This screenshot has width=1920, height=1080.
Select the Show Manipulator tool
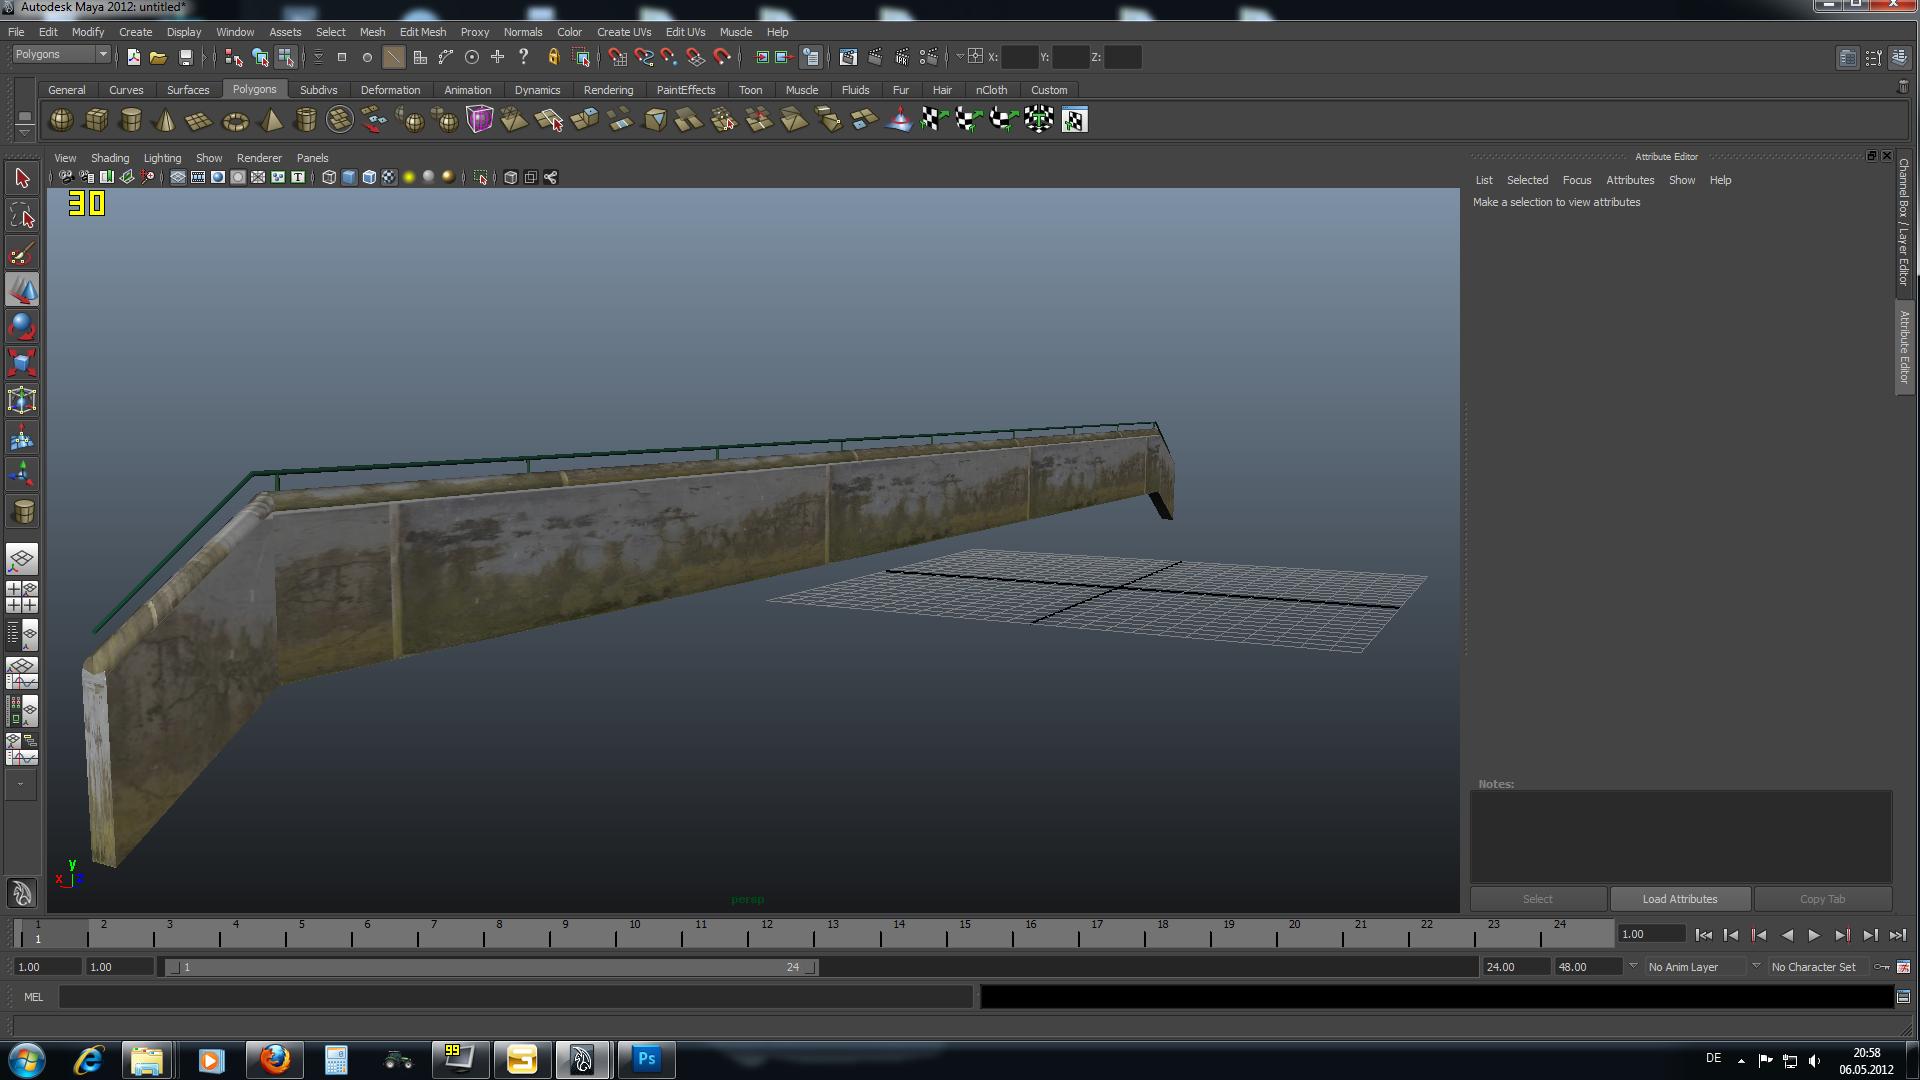[x=22, y=475]
